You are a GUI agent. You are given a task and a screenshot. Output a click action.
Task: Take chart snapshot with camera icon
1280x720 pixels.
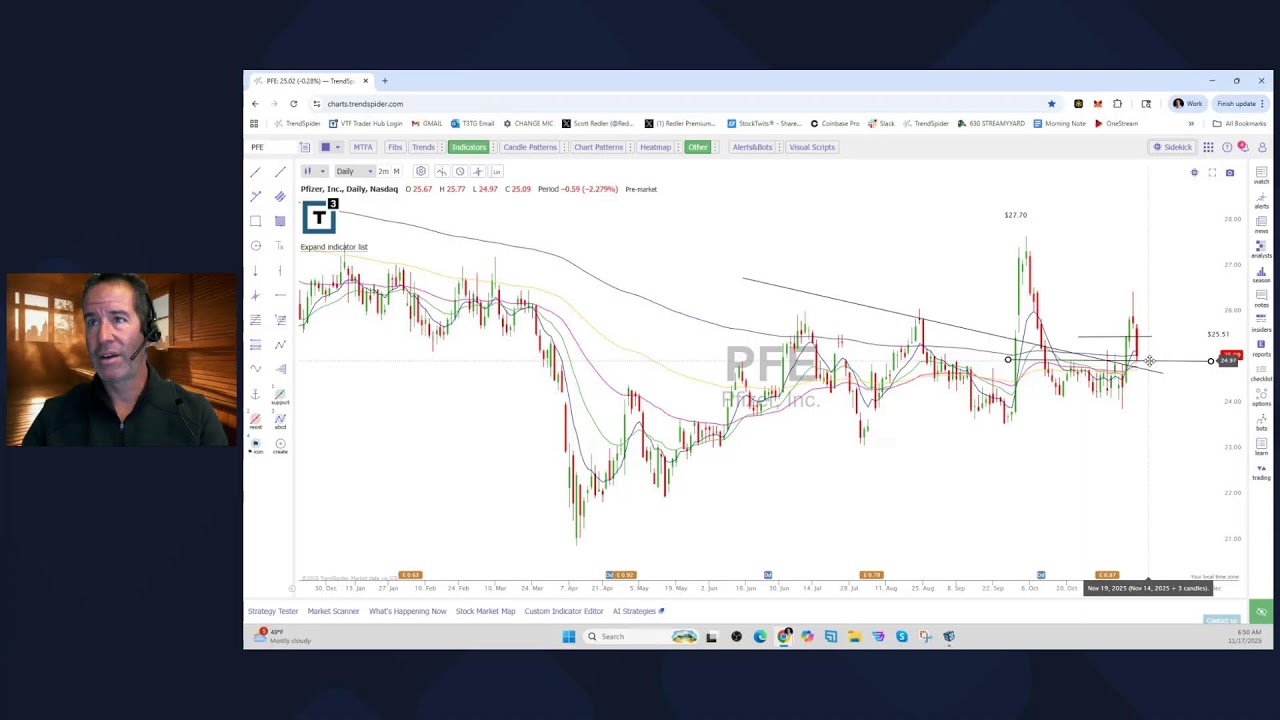pos(1230,173)
